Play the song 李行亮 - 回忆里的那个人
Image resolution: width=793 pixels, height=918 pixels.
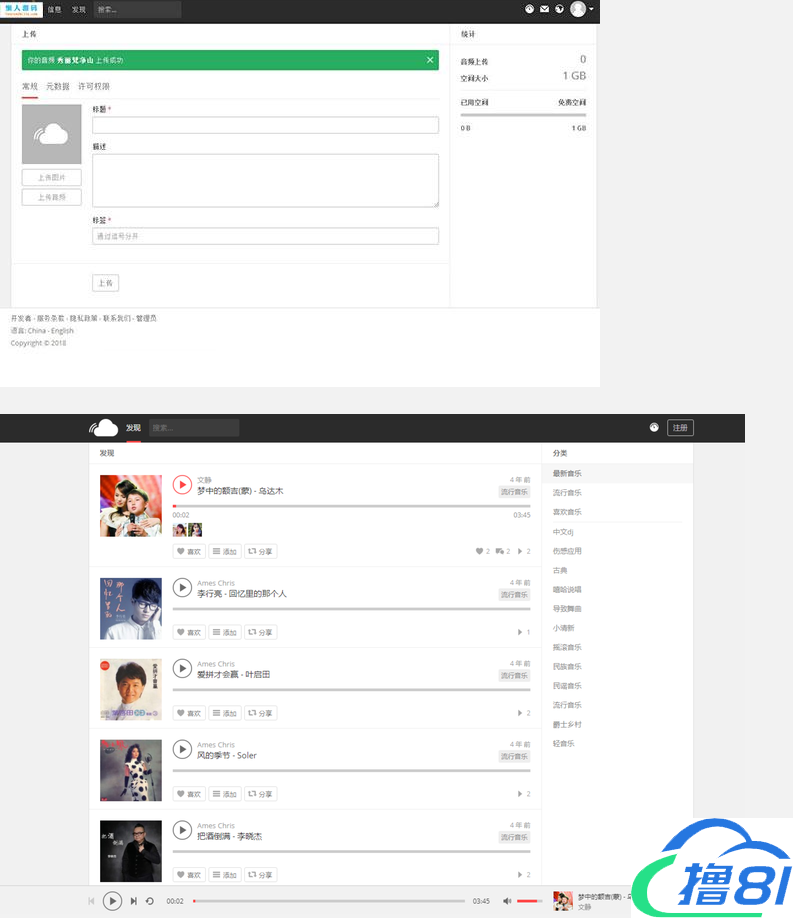(x=182, y=588)
